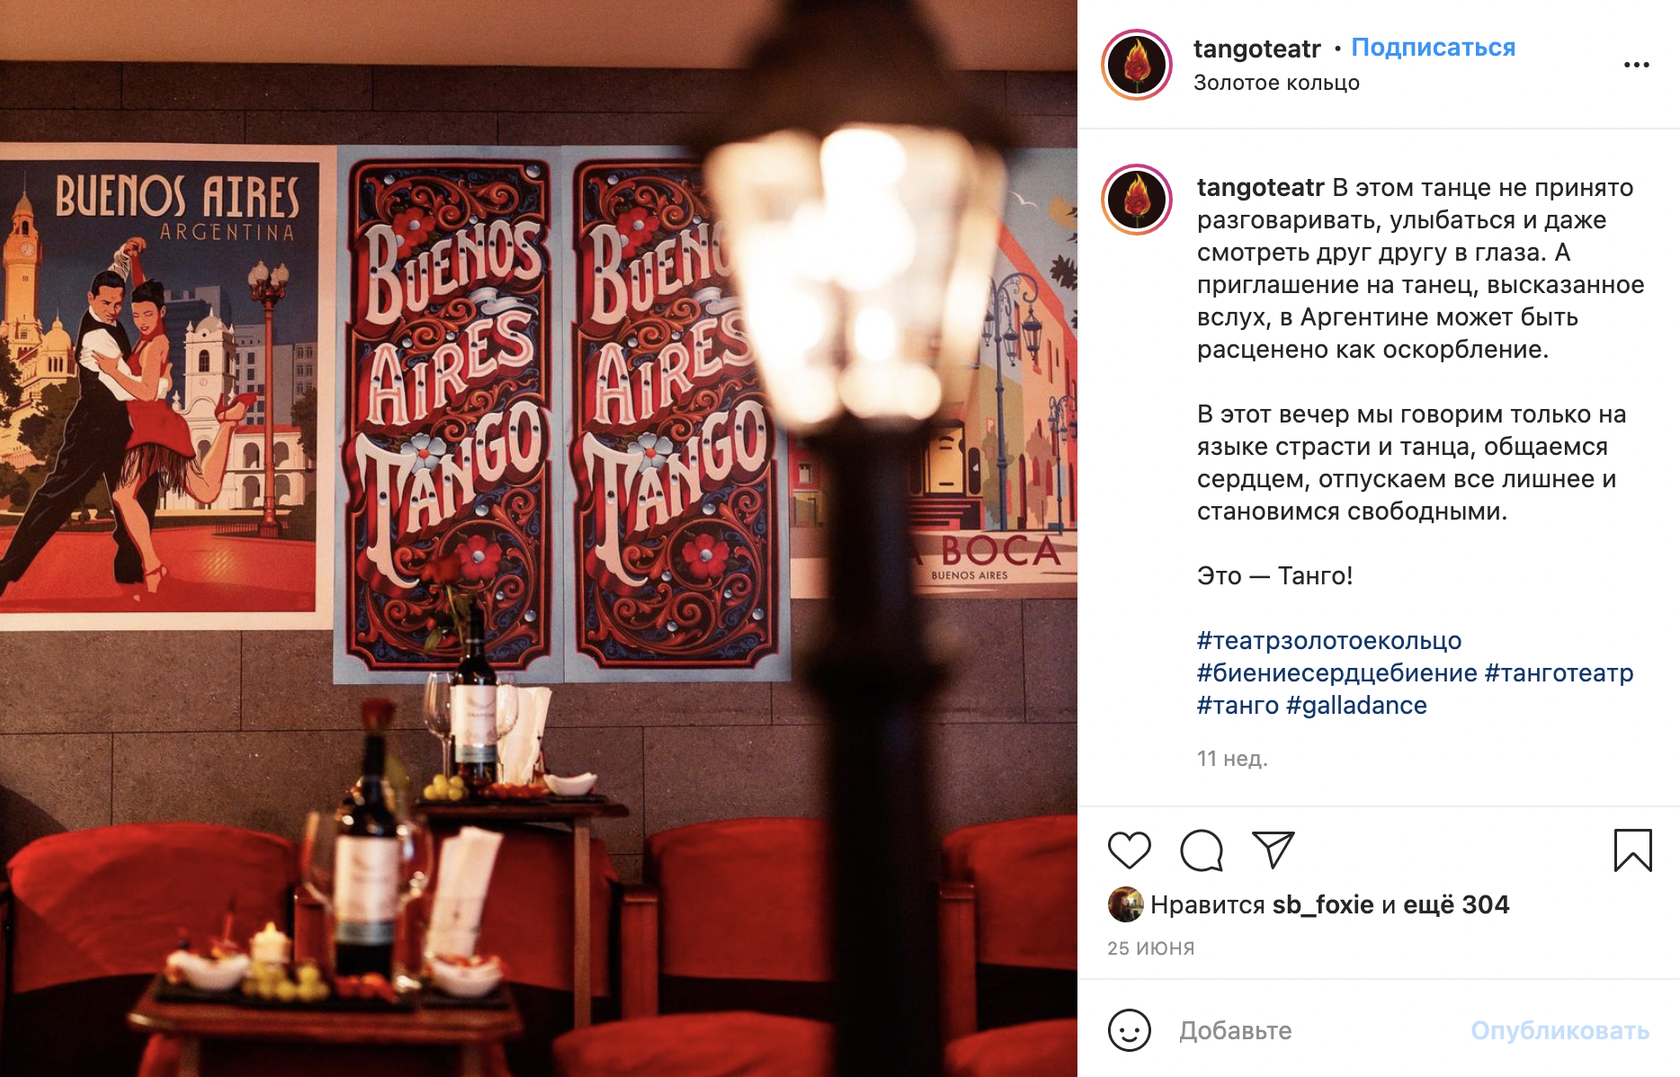This screenshot has width=1680, height=1077.
Task: View list of ещё 304 likes
Action: click(1456, 904)
